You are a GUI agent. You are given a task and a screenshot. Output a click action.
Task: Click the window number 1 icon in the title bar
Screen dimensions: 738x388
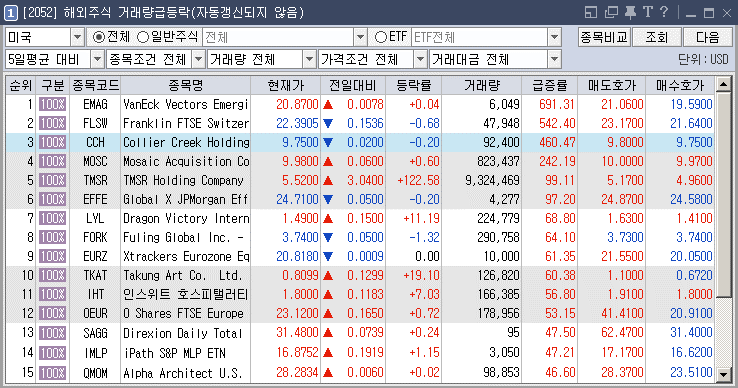point(10,13)
